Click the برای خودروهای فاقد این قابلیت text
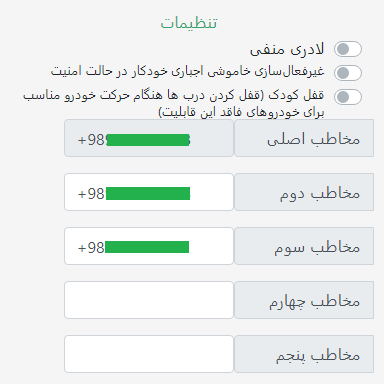 [x=241, y=112]
